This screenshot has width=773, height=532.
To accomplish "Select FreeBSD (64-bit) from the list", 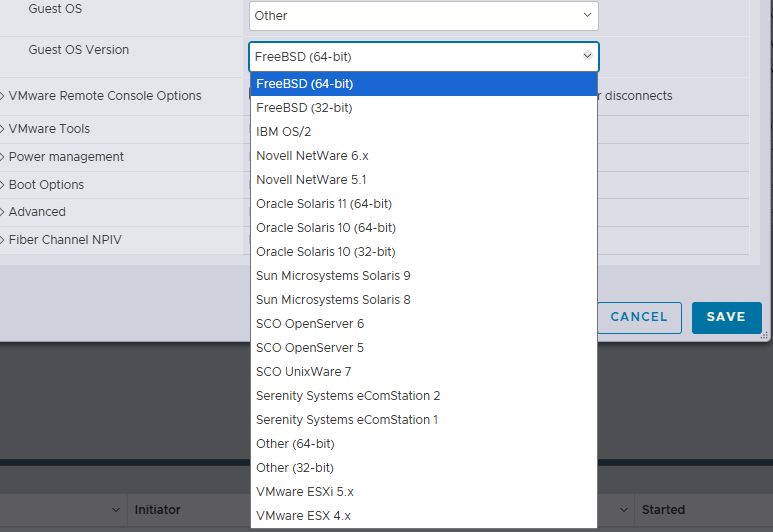I will pyautogui.click(x=424, y=84).
